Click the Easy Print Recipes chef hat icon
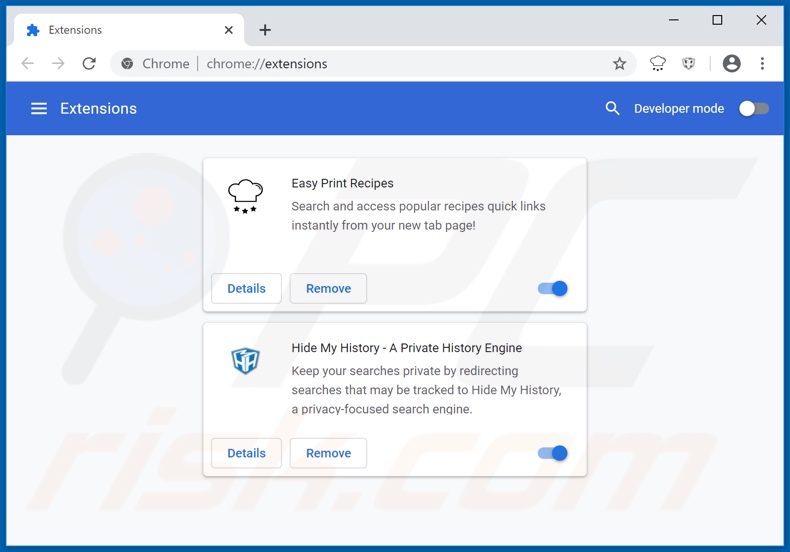 (245, 196)
